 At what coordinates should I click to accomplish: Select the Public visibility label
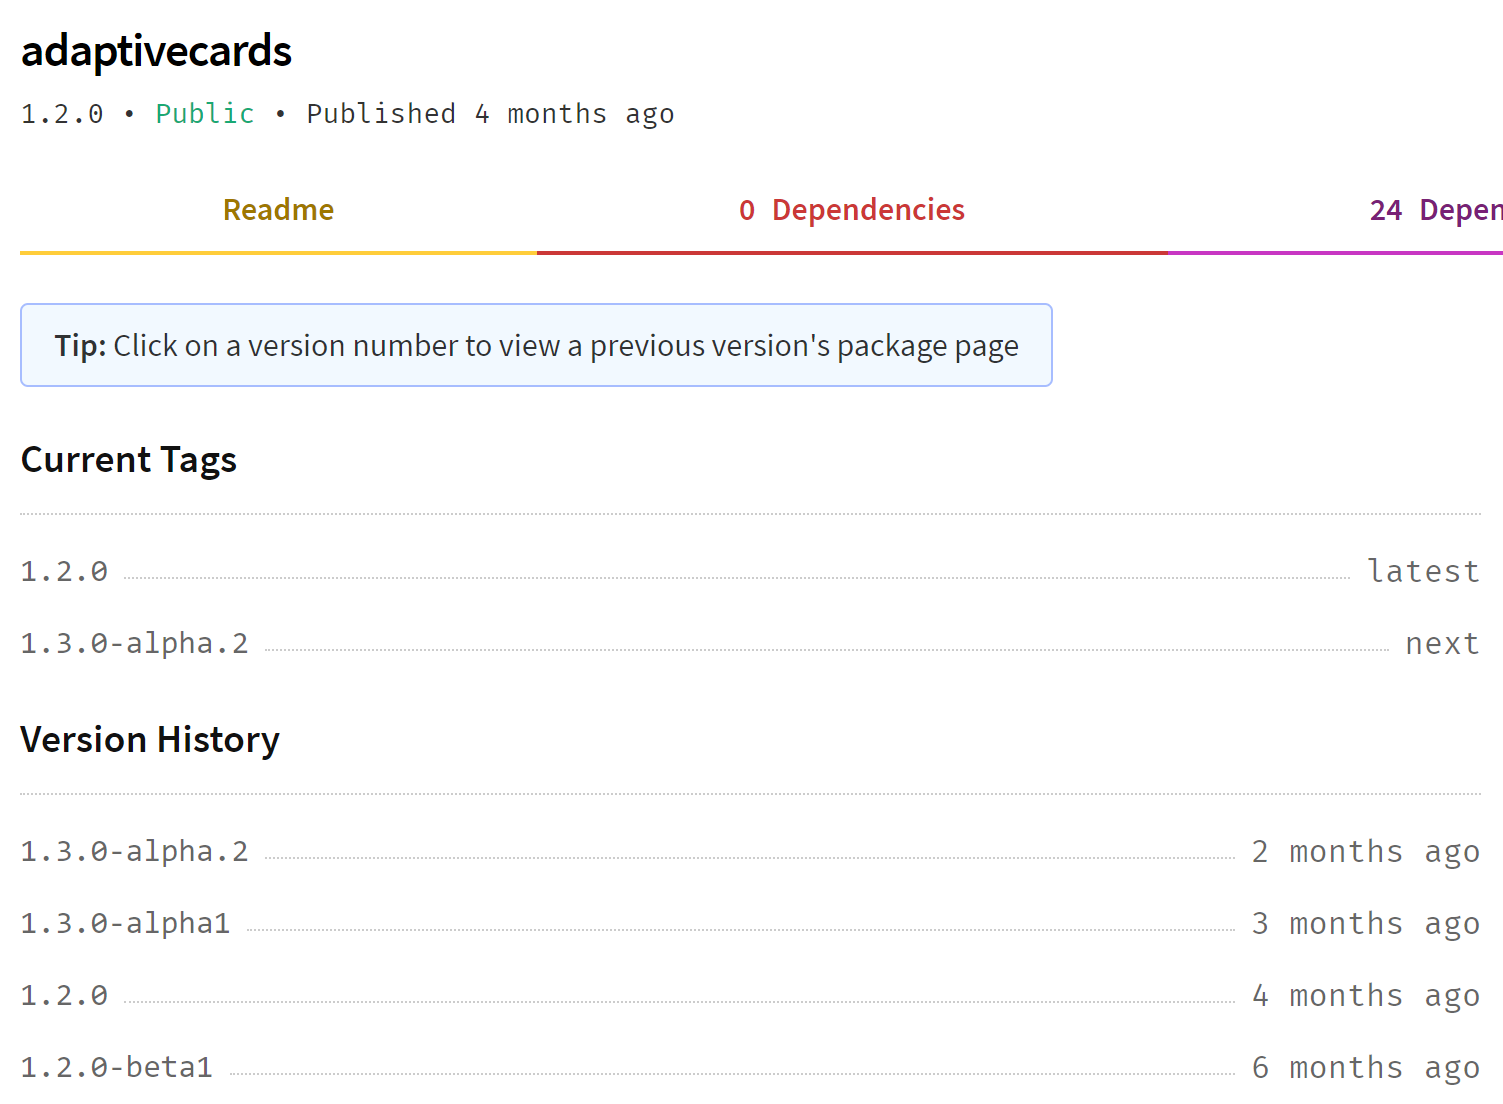click(x=204, y=114)
